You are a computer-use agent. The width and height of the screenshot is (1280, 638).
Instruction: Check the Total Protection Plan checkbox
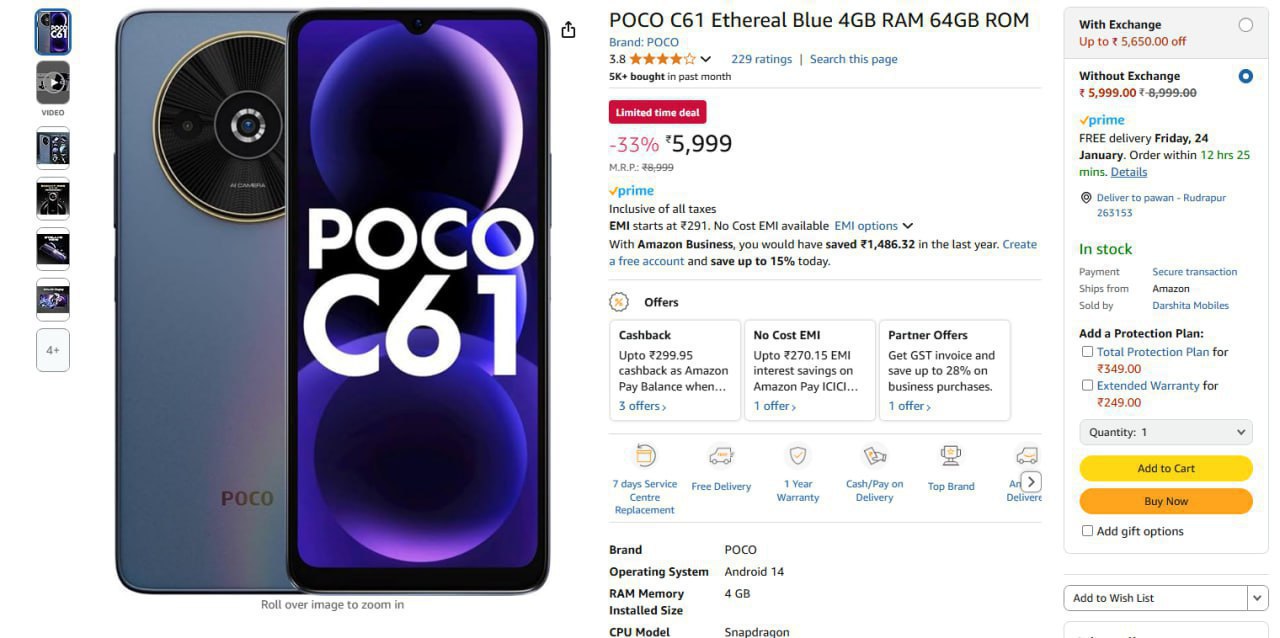coord(1087,352)
